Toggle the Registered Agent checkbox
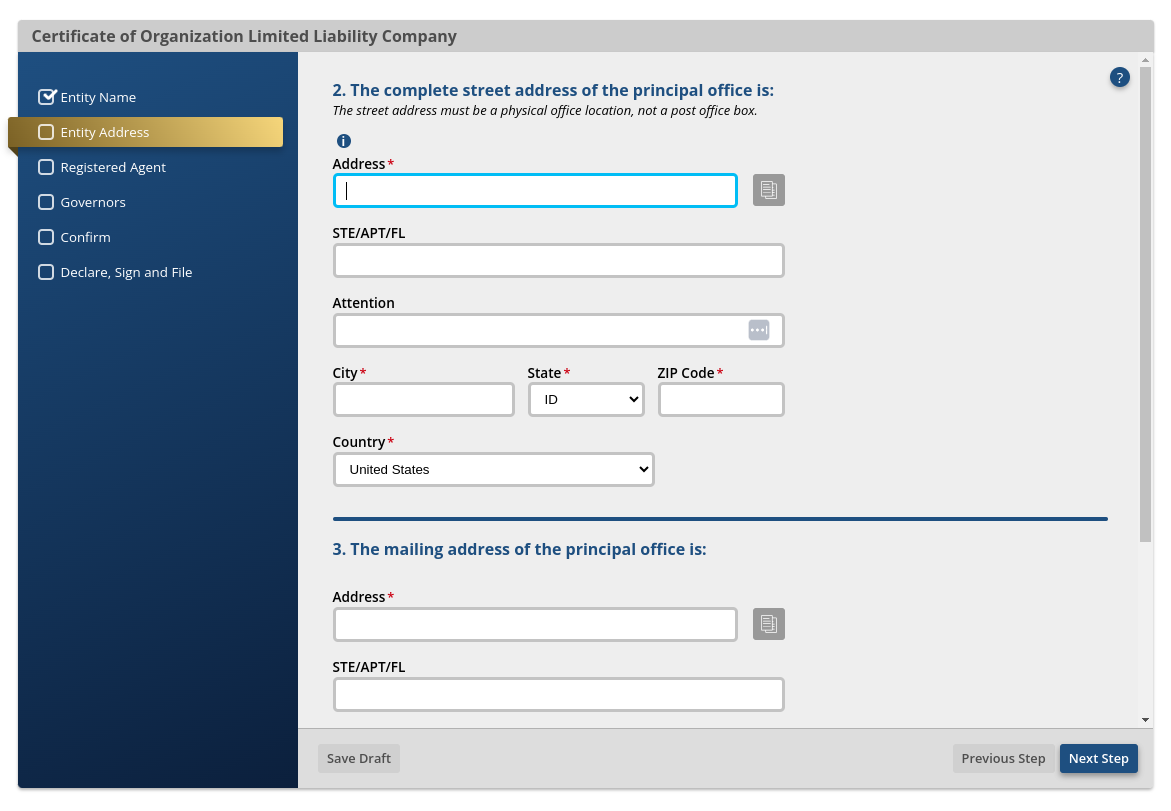The width and height of the screenshot is (1171, 811). tap(46, 167)
